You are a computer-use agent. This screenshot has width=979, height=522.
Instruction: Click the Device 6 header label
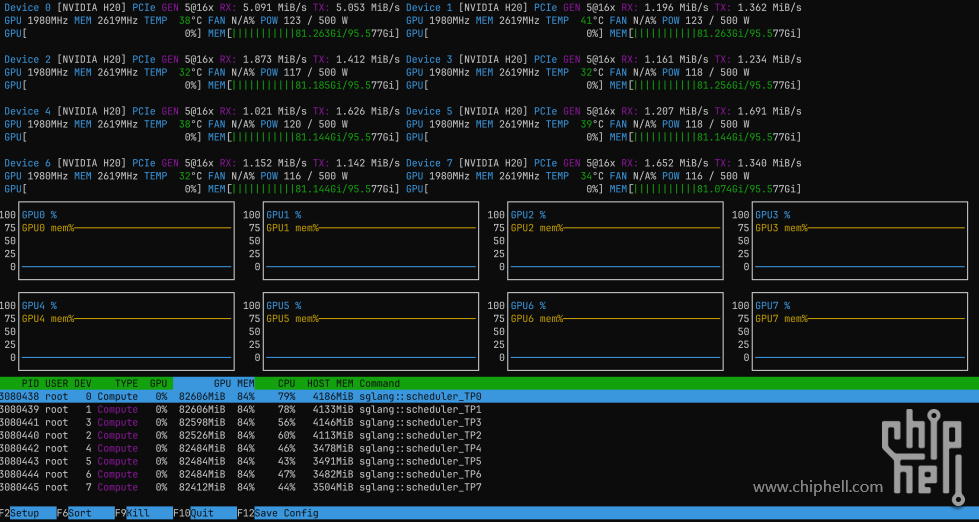(x=28, y=163)
